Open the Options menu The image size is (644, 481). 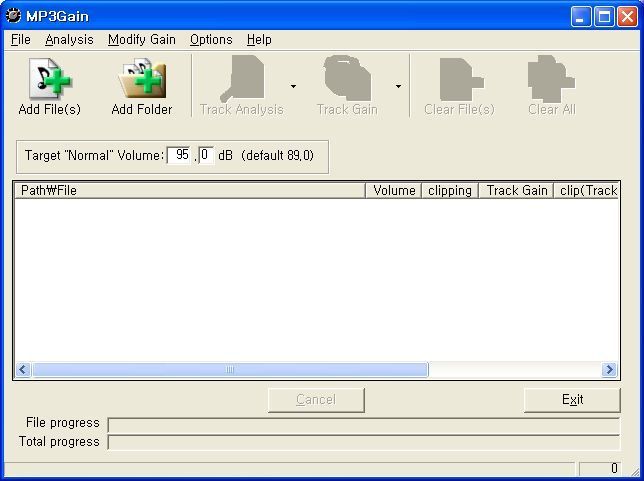pos(211,40)
